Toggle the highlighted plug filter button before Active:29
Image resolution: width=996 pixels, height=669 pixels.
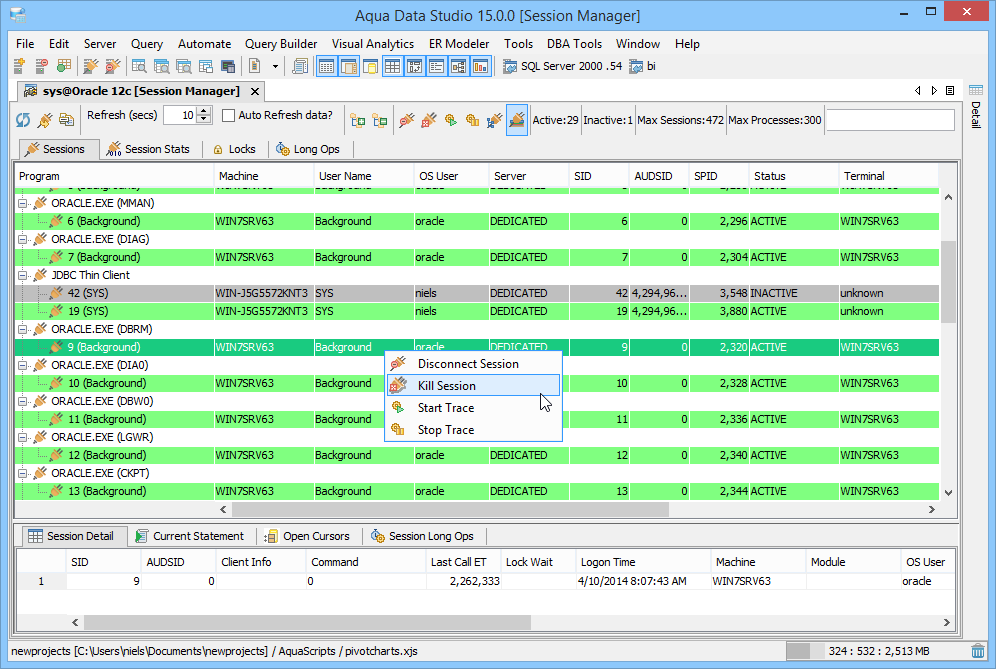(516, 120)
